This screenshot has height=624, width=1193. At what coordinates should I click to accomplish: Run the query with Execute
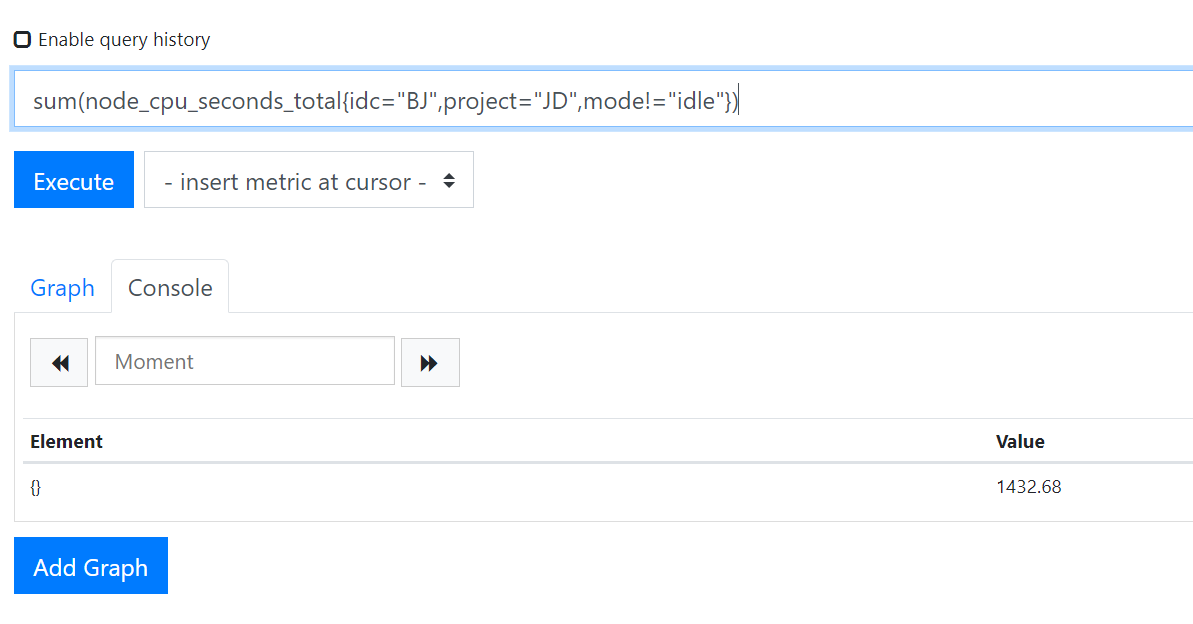pos(74,180)
